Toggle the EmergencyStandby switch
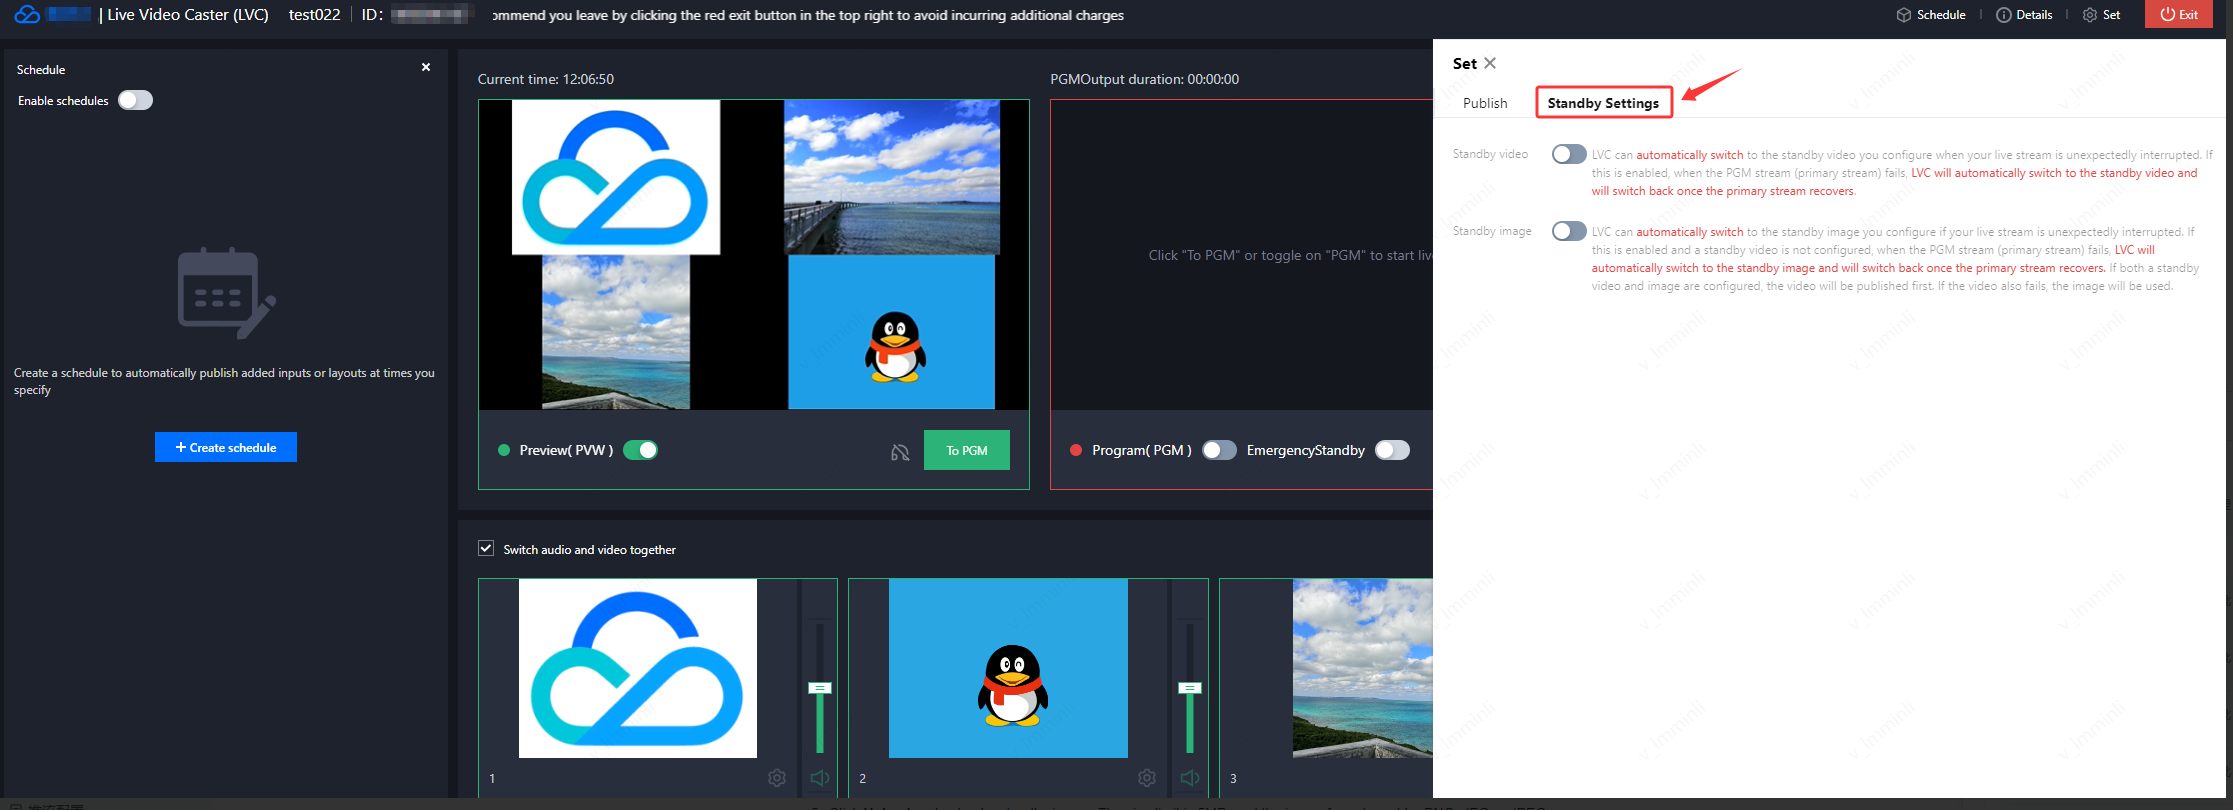 tap(1392, 450)
